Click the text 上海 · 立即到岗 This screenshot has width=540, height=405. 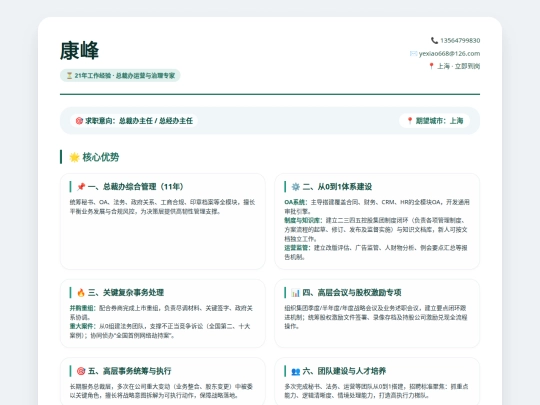point(459,66)
